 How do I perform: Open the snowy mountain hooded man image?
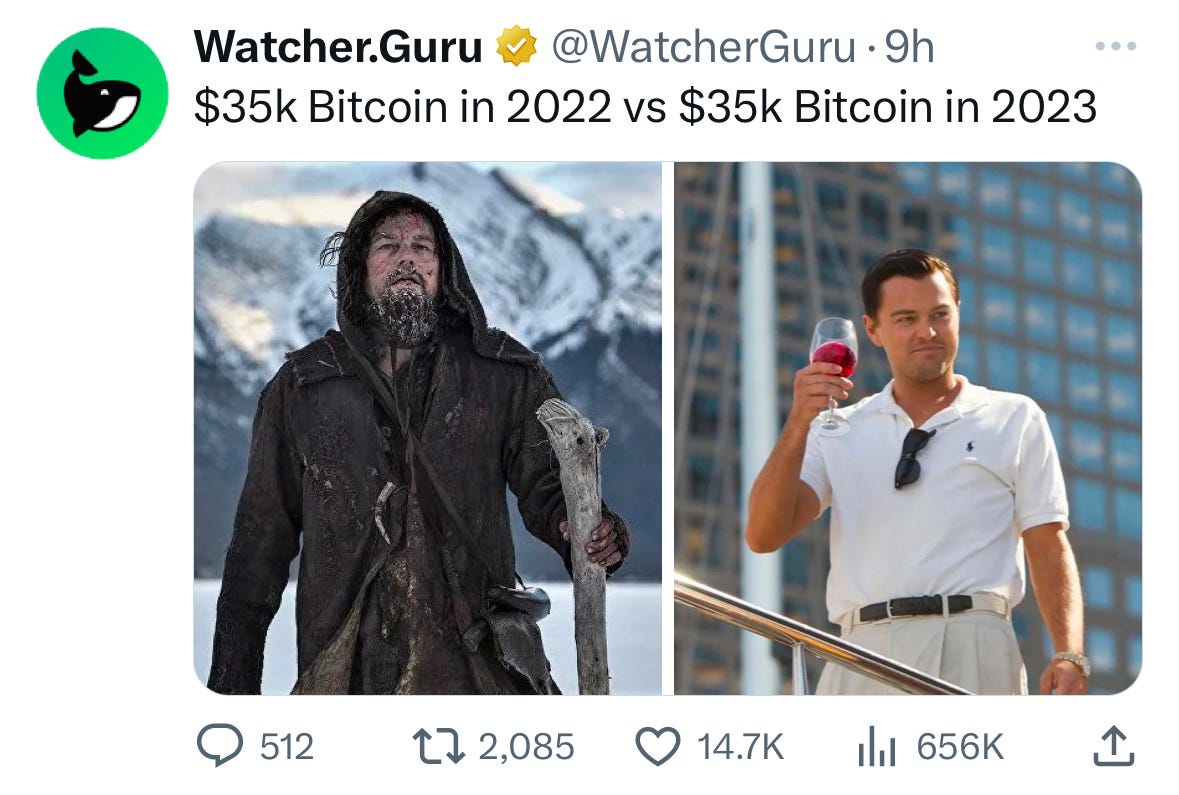click(x=428, y=428)
